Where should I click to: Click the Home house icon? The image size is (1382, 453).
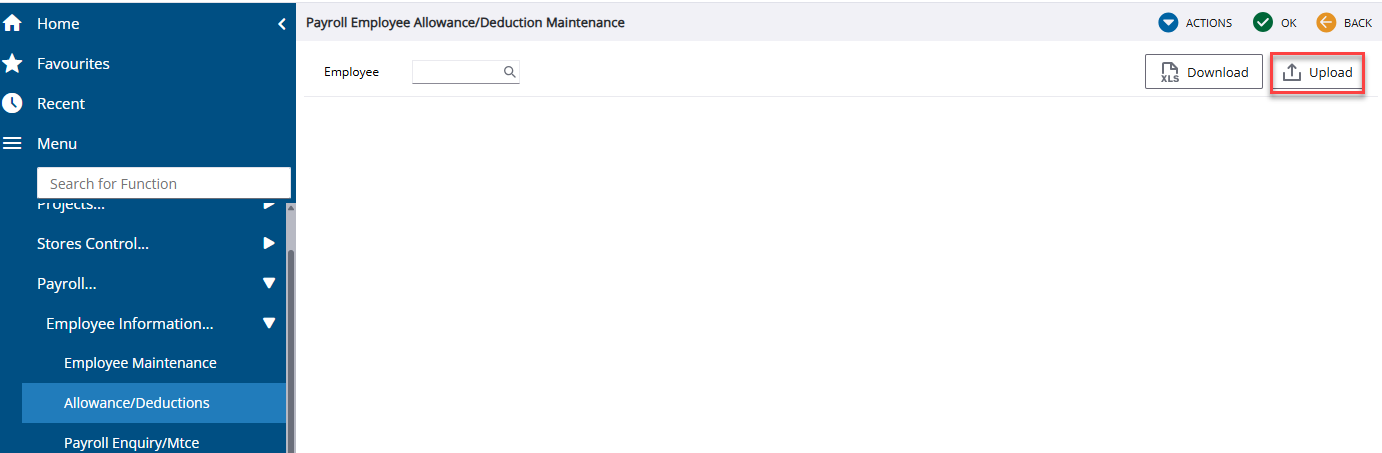(12, 23)
